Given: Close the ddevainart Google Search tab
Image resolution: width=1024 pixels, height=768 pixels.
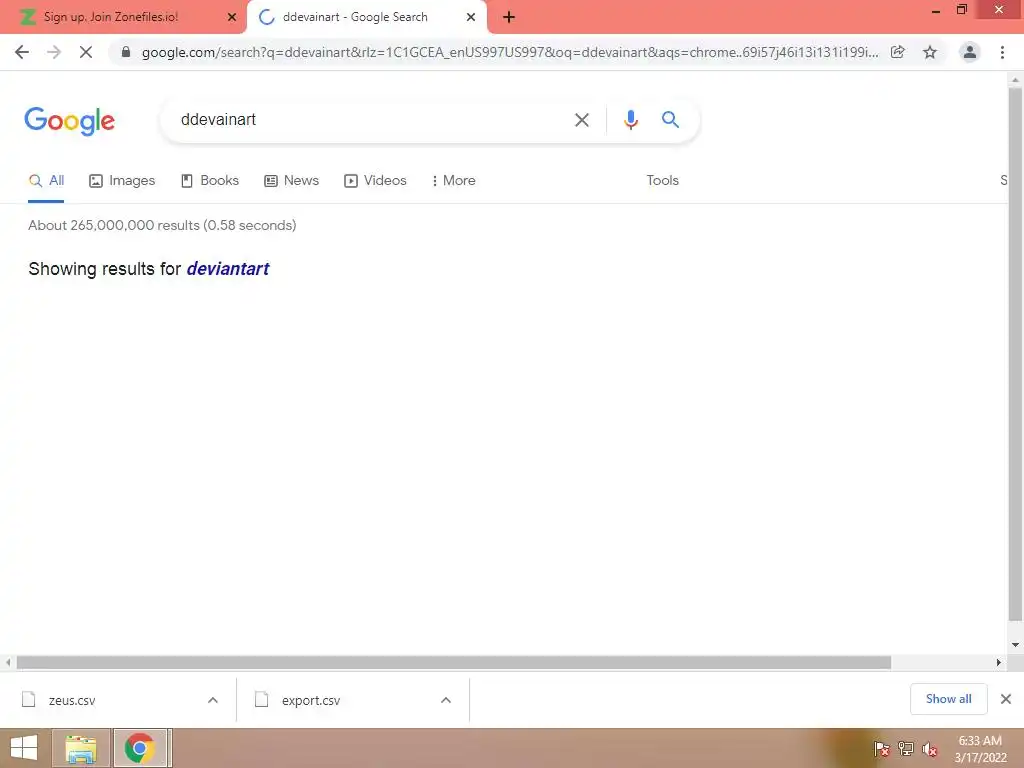Looking at the screenshot, I should pyautogui.click(x=471, y=18).
